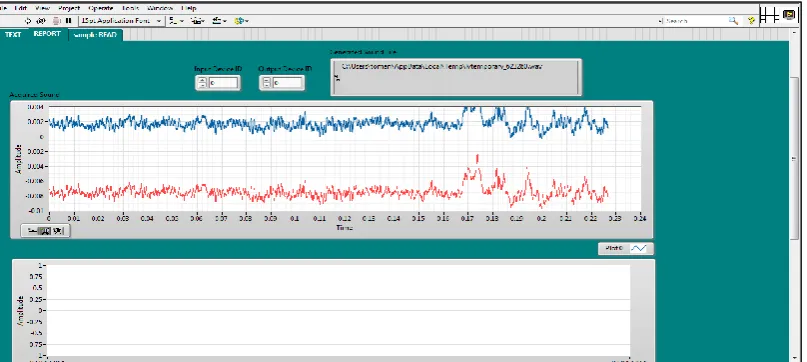Click the Run Continuously toolbar icon
Screen dimensions: 807x362
41,21
